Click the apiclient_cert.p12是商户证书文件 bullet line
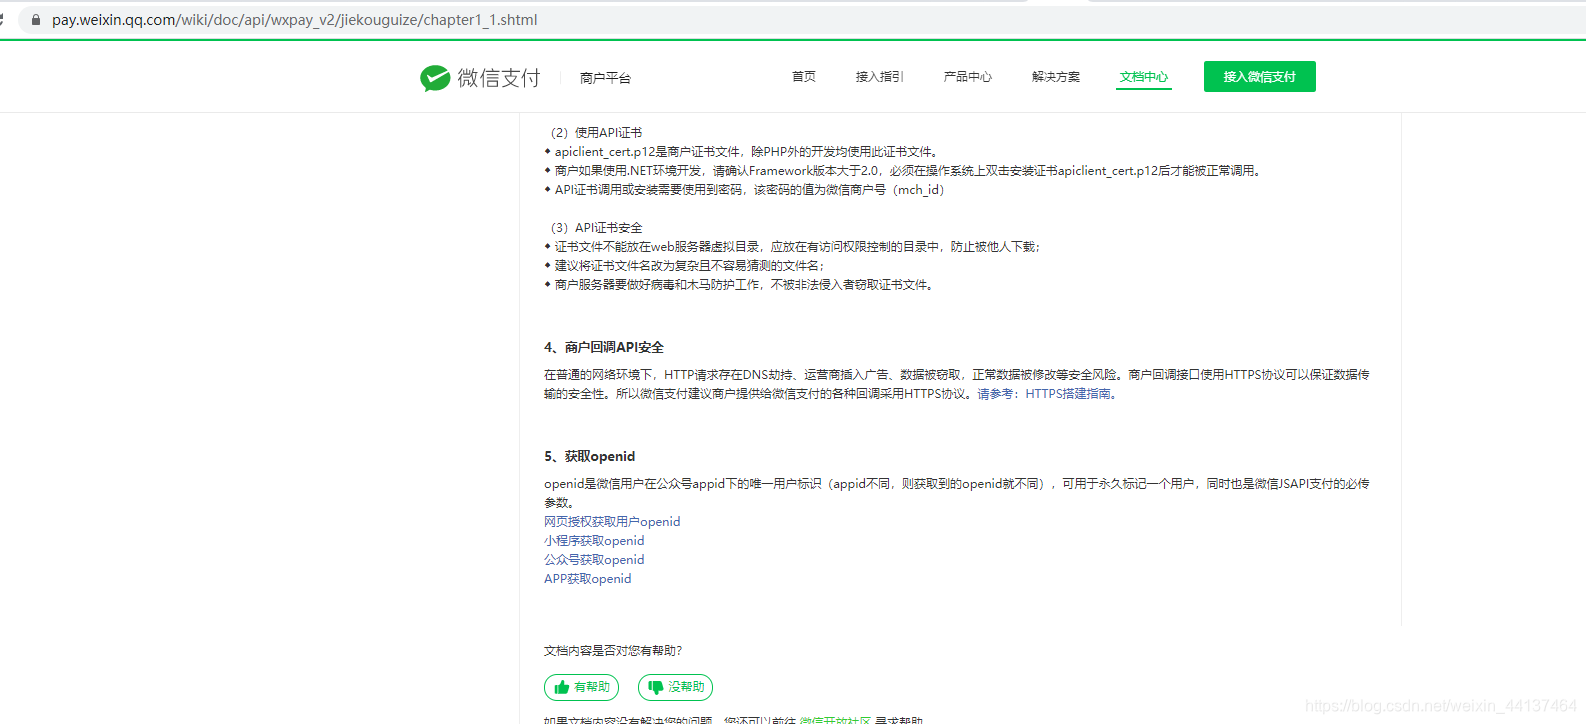This screenshot has width=1586, height=724. click(x=743, y=152)
